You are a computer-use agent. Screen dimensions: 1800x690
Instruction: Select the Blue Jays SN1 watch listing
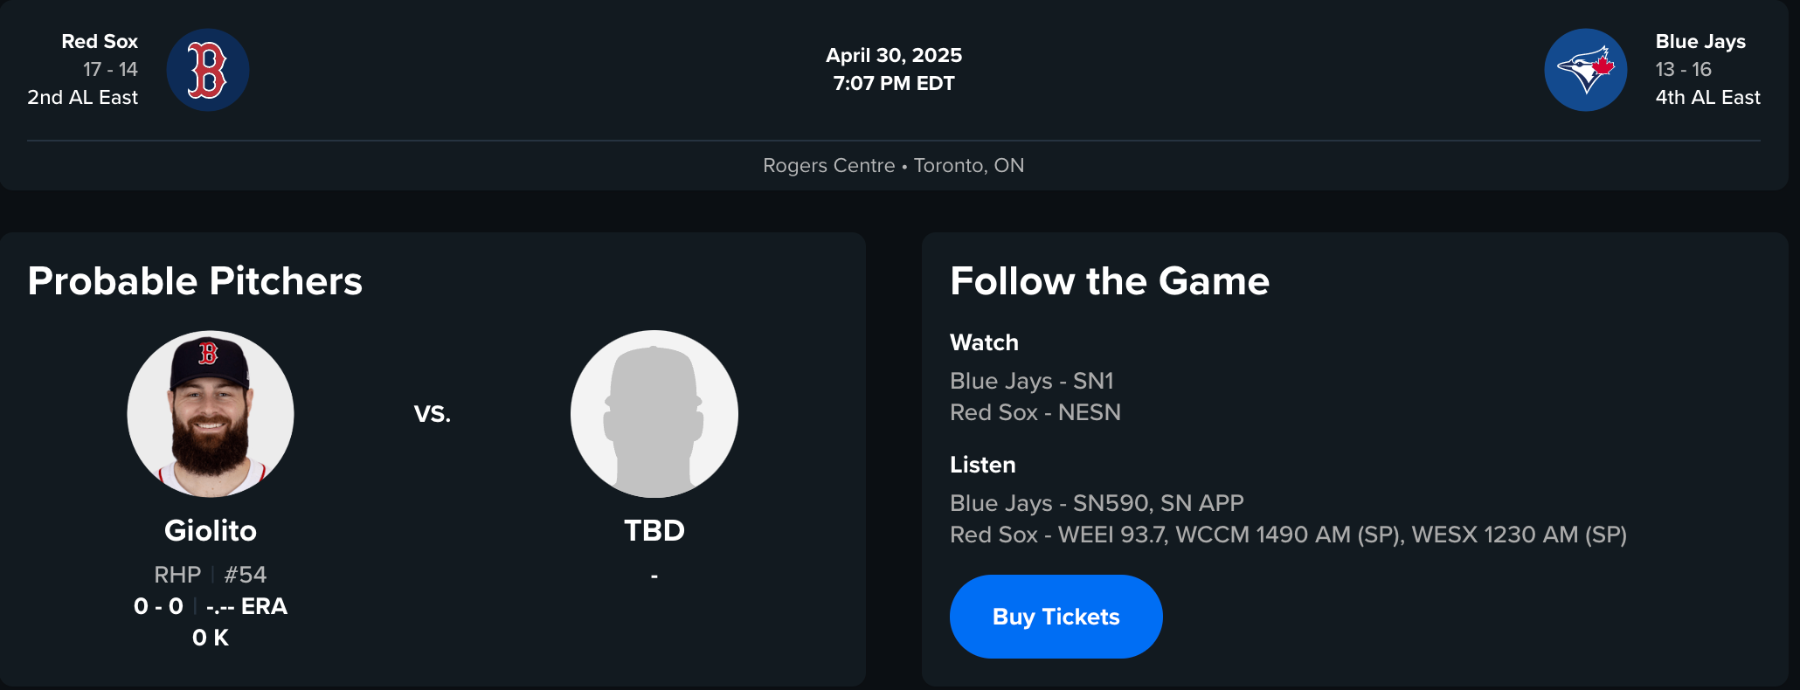1031,381
